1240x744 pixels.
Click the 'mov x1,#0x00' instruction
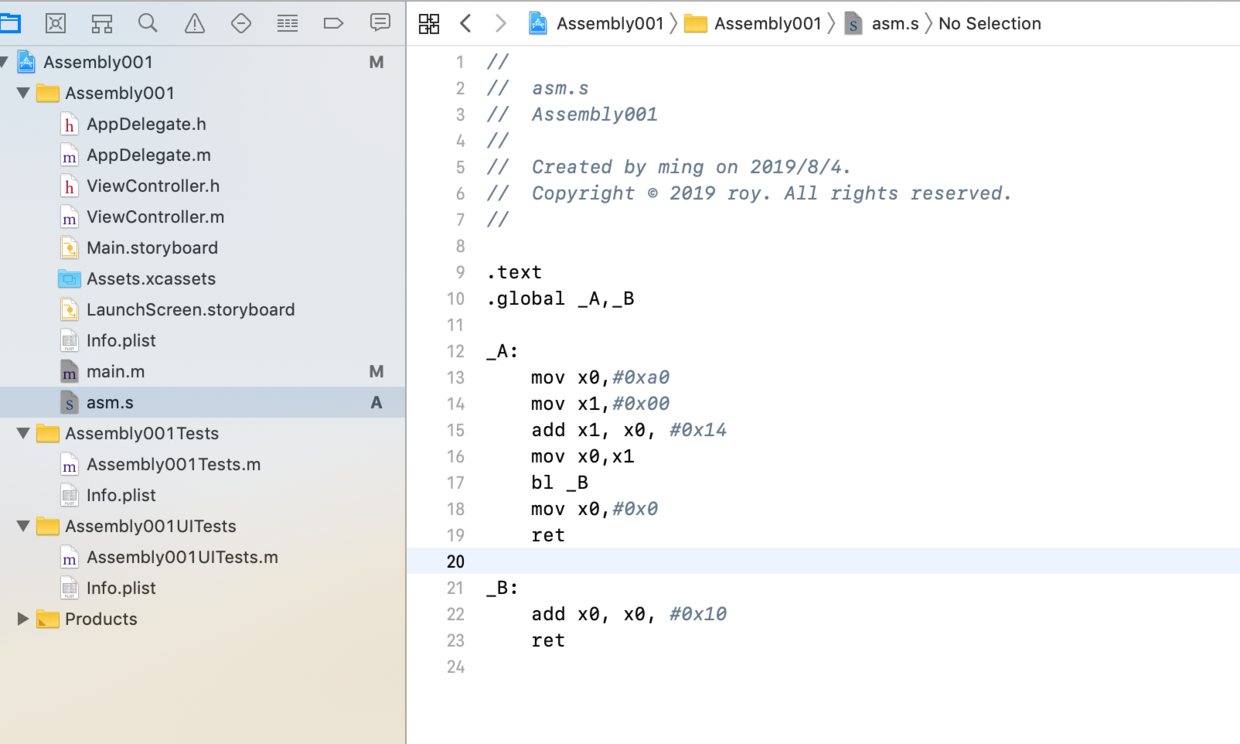[x=600, y=403]
